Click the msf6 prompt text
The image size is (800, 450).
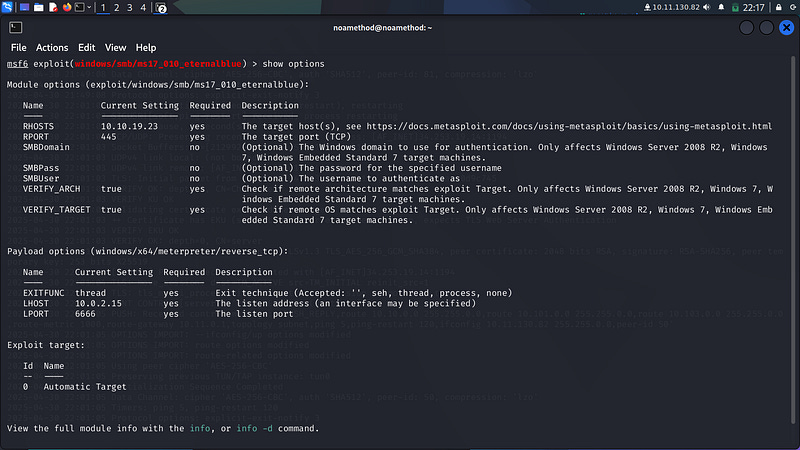pyautogui.click(x=17, y=64)
